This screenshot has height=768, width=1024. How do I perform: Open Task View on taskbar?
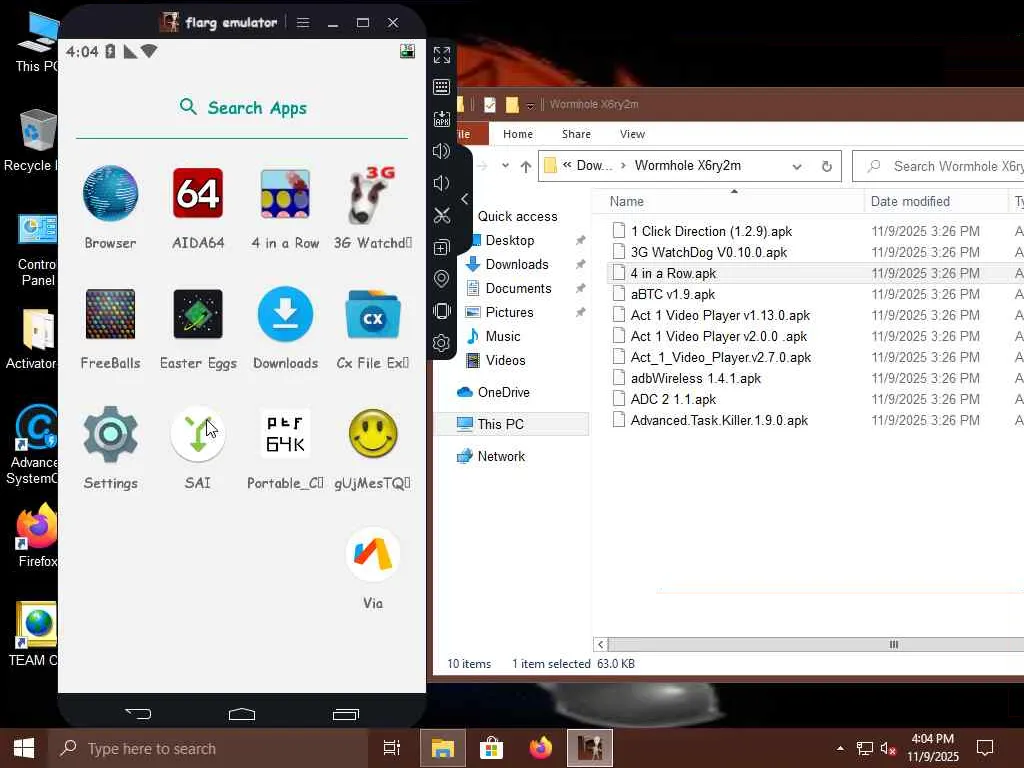pos(392,748)
